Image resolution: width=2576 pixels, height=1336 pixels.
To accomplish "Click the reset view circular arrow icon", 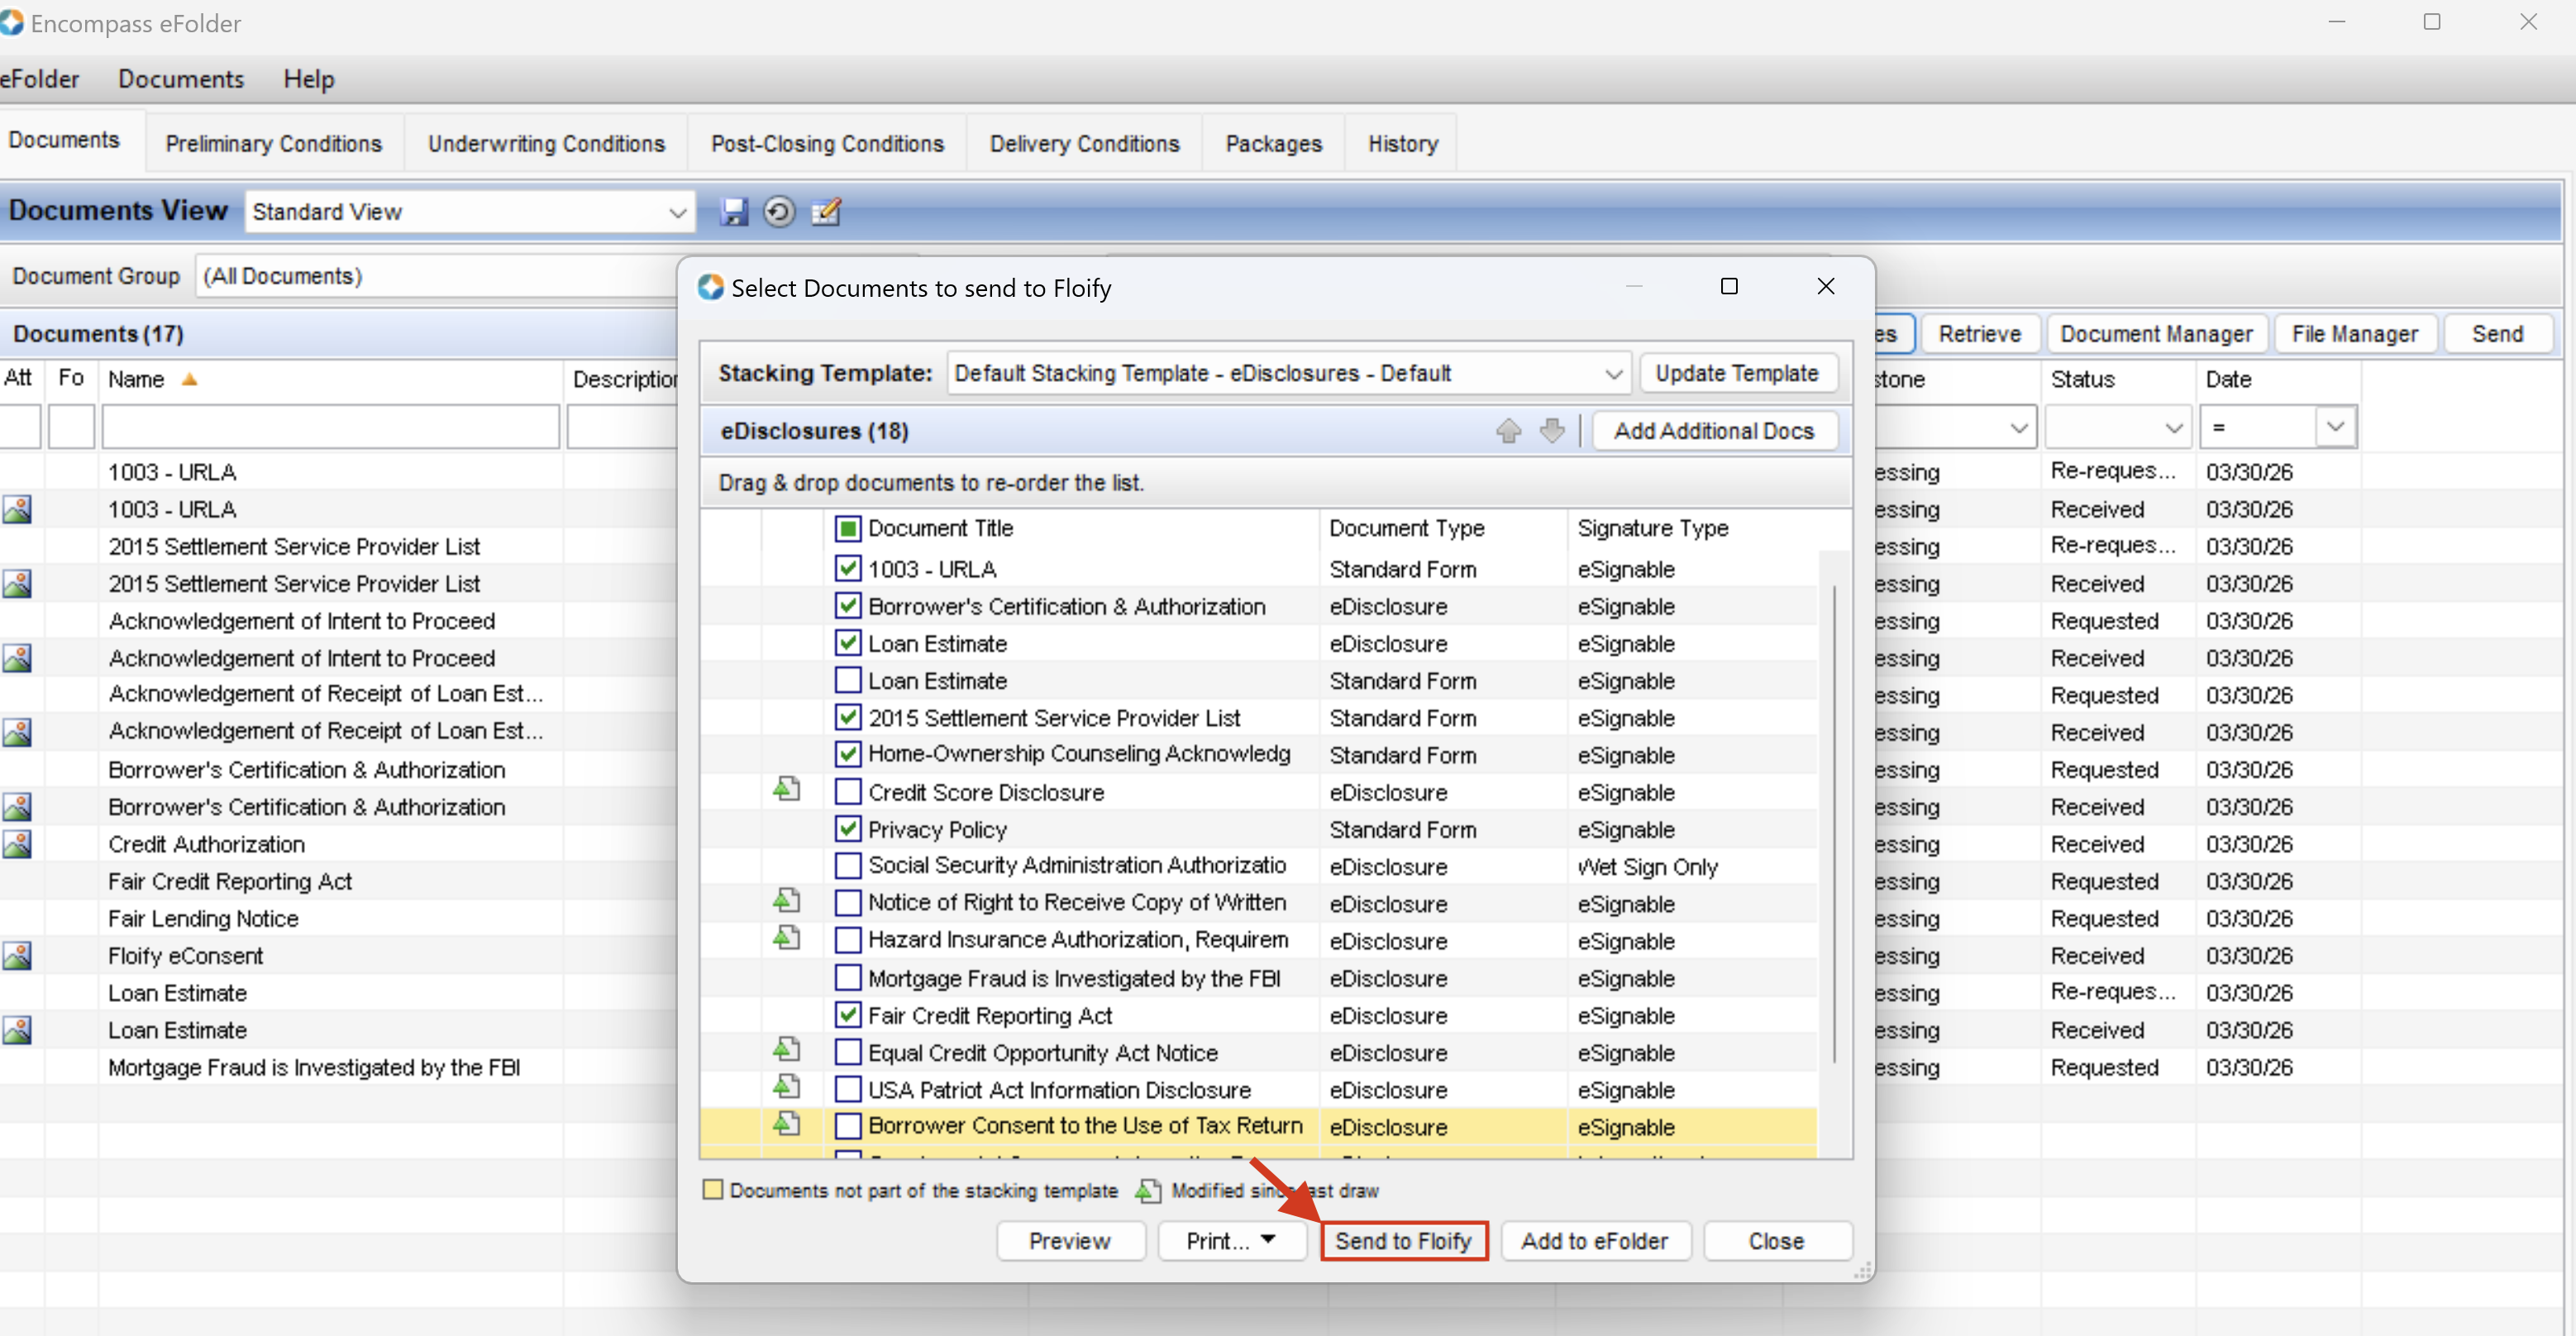I will coord(779,212).
